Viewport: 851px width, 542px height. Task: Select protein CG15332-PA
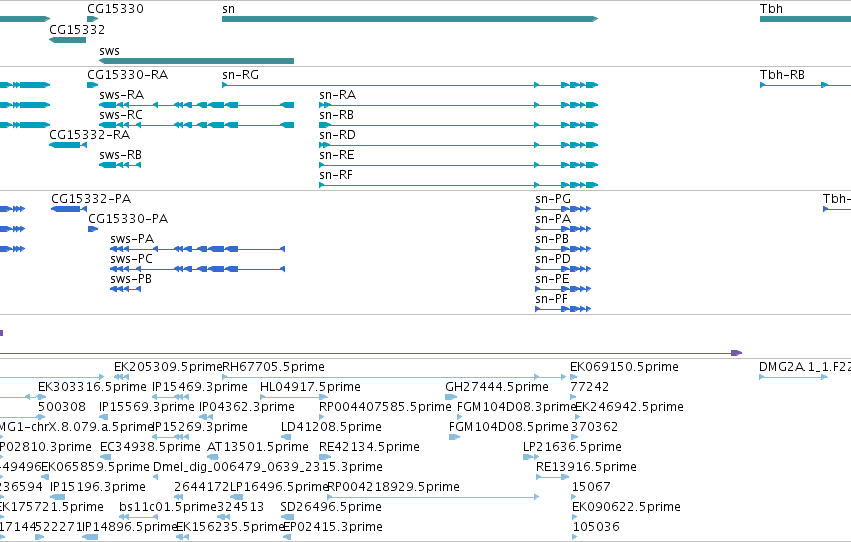pyautogui.click(x=69, y=209)
